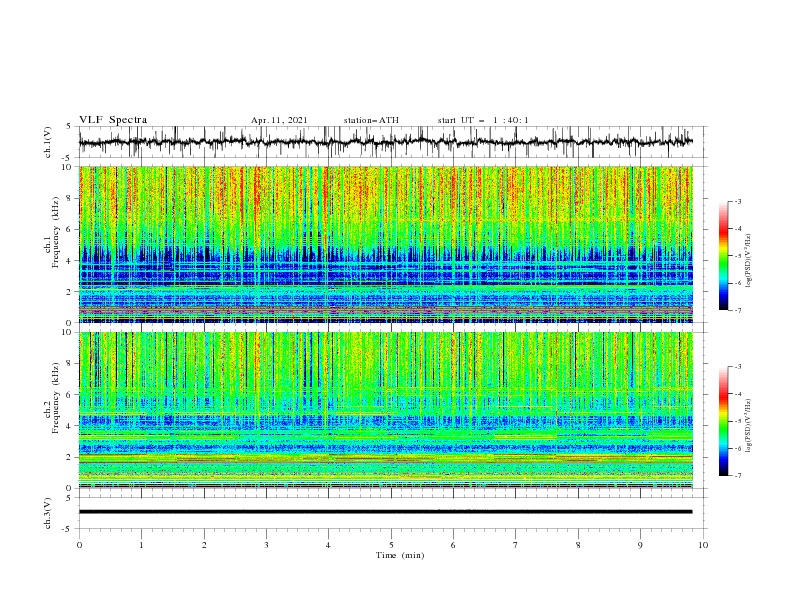792x612 pixels.
Task: Click the ch.1 colorbar log(PSD) label
Action: [x=749, y=261]
